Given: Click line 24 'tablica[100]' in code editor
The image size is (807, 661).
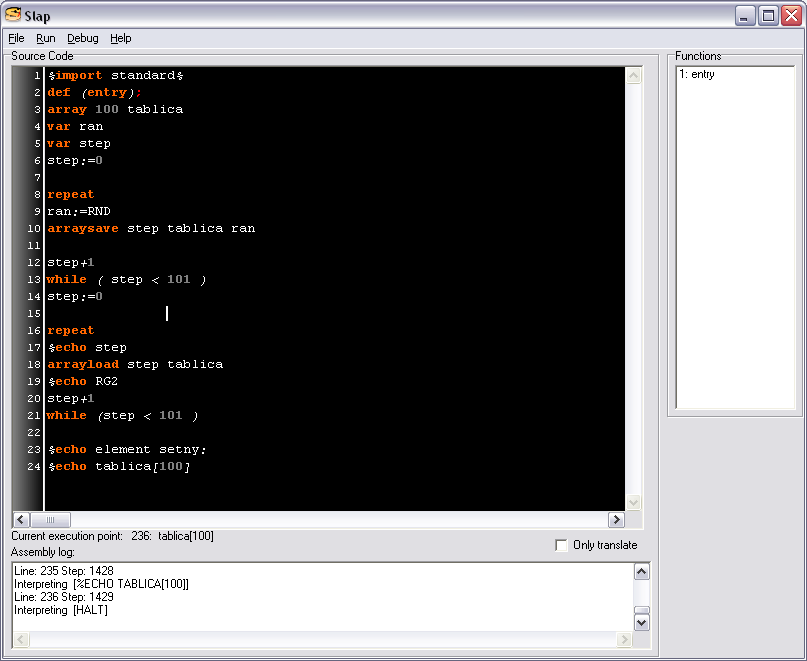Looking at the screenshot, I should coord(142,467).
